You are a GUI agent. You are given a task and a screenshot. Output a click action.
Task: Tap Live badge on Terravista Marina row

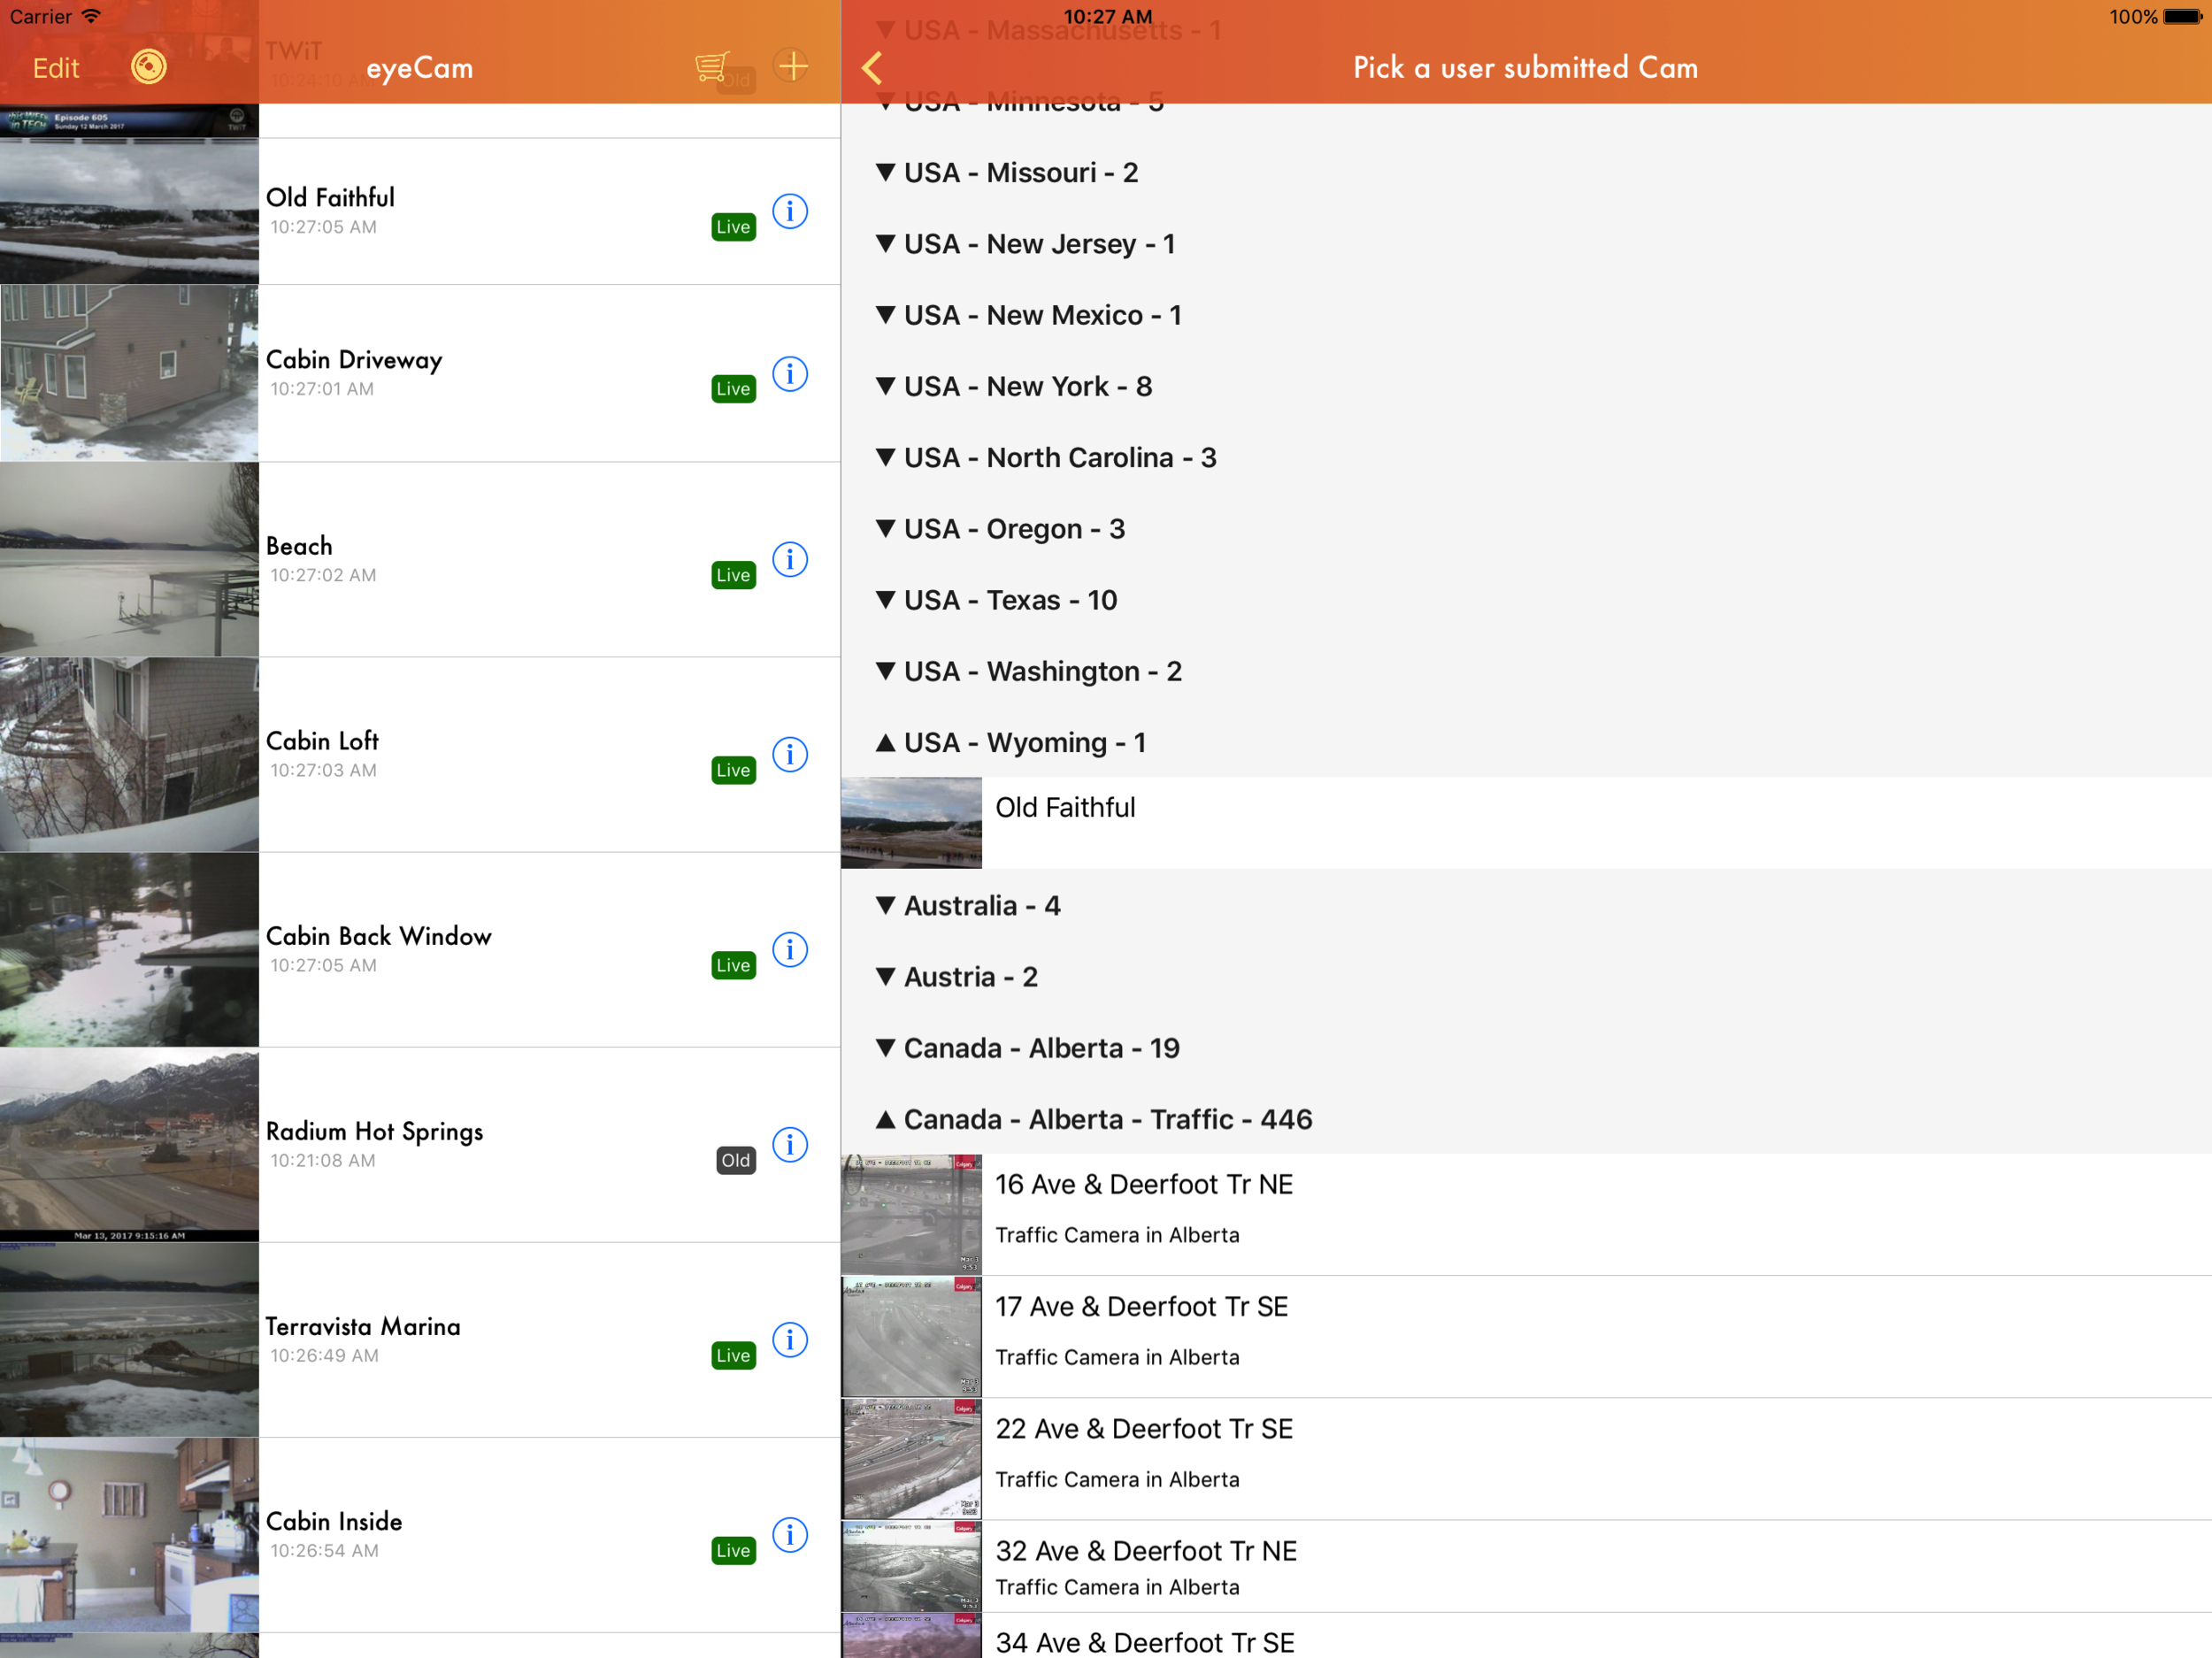click(x=733, y=1355)
